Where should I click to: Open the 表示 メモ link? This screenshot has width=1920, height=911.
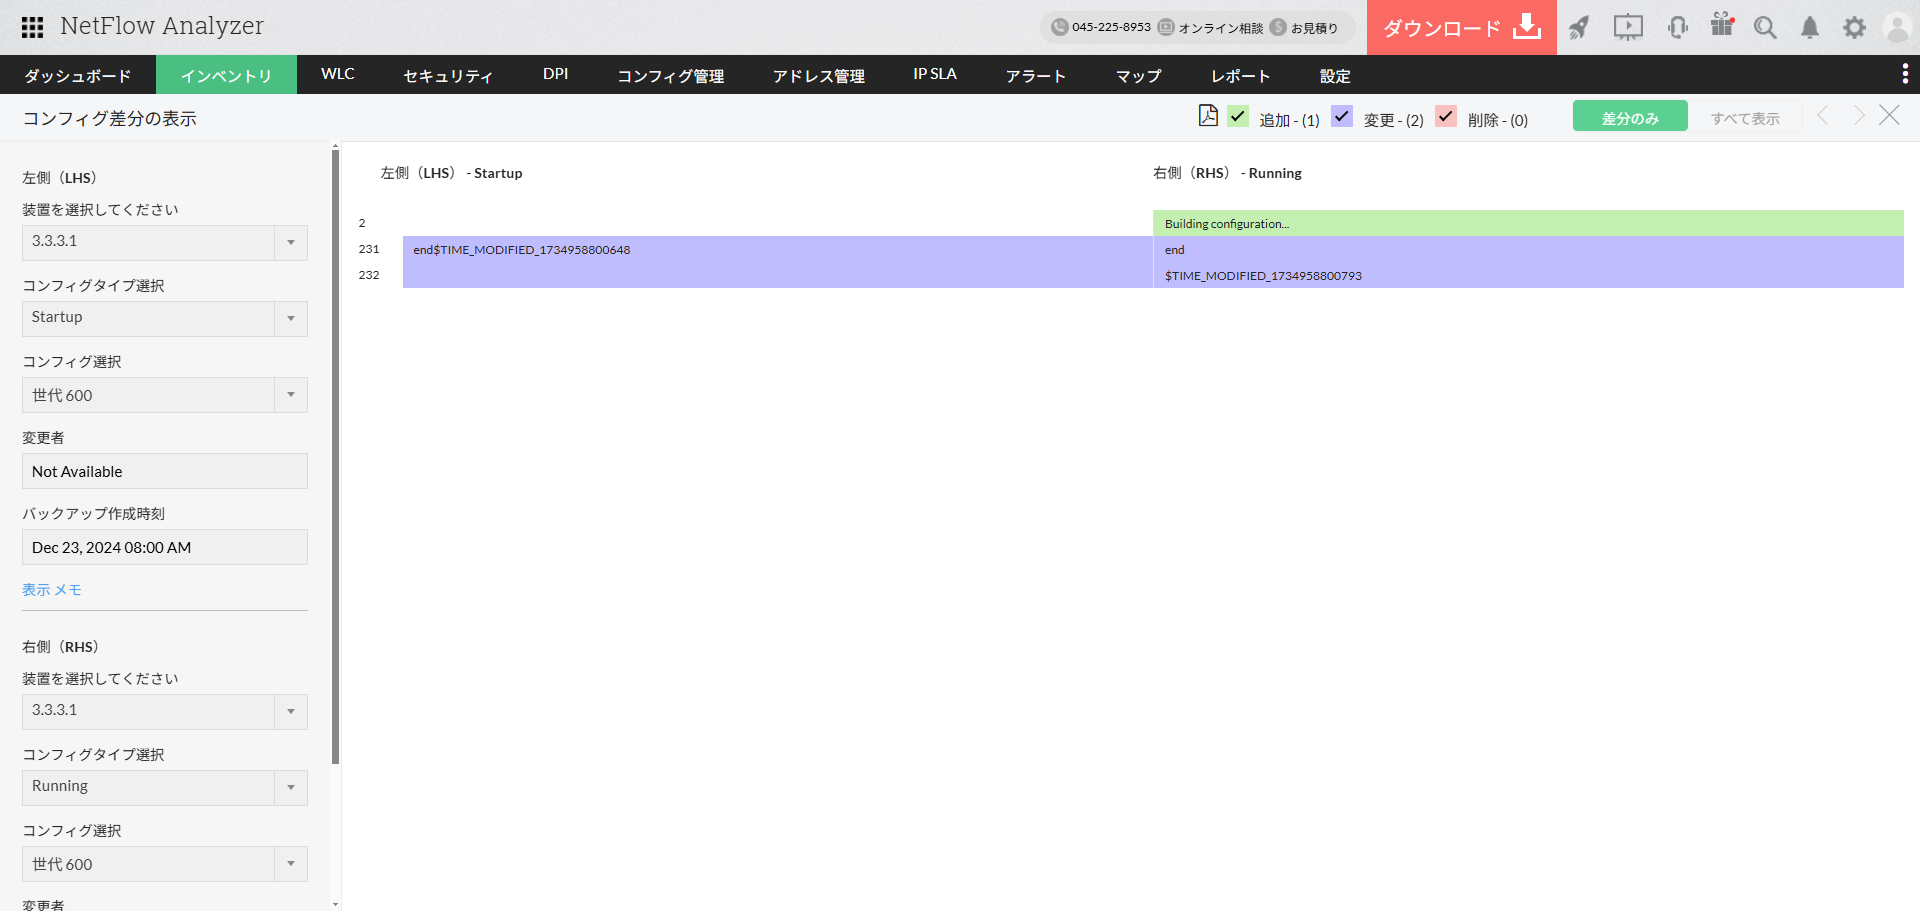pos(52,590)
